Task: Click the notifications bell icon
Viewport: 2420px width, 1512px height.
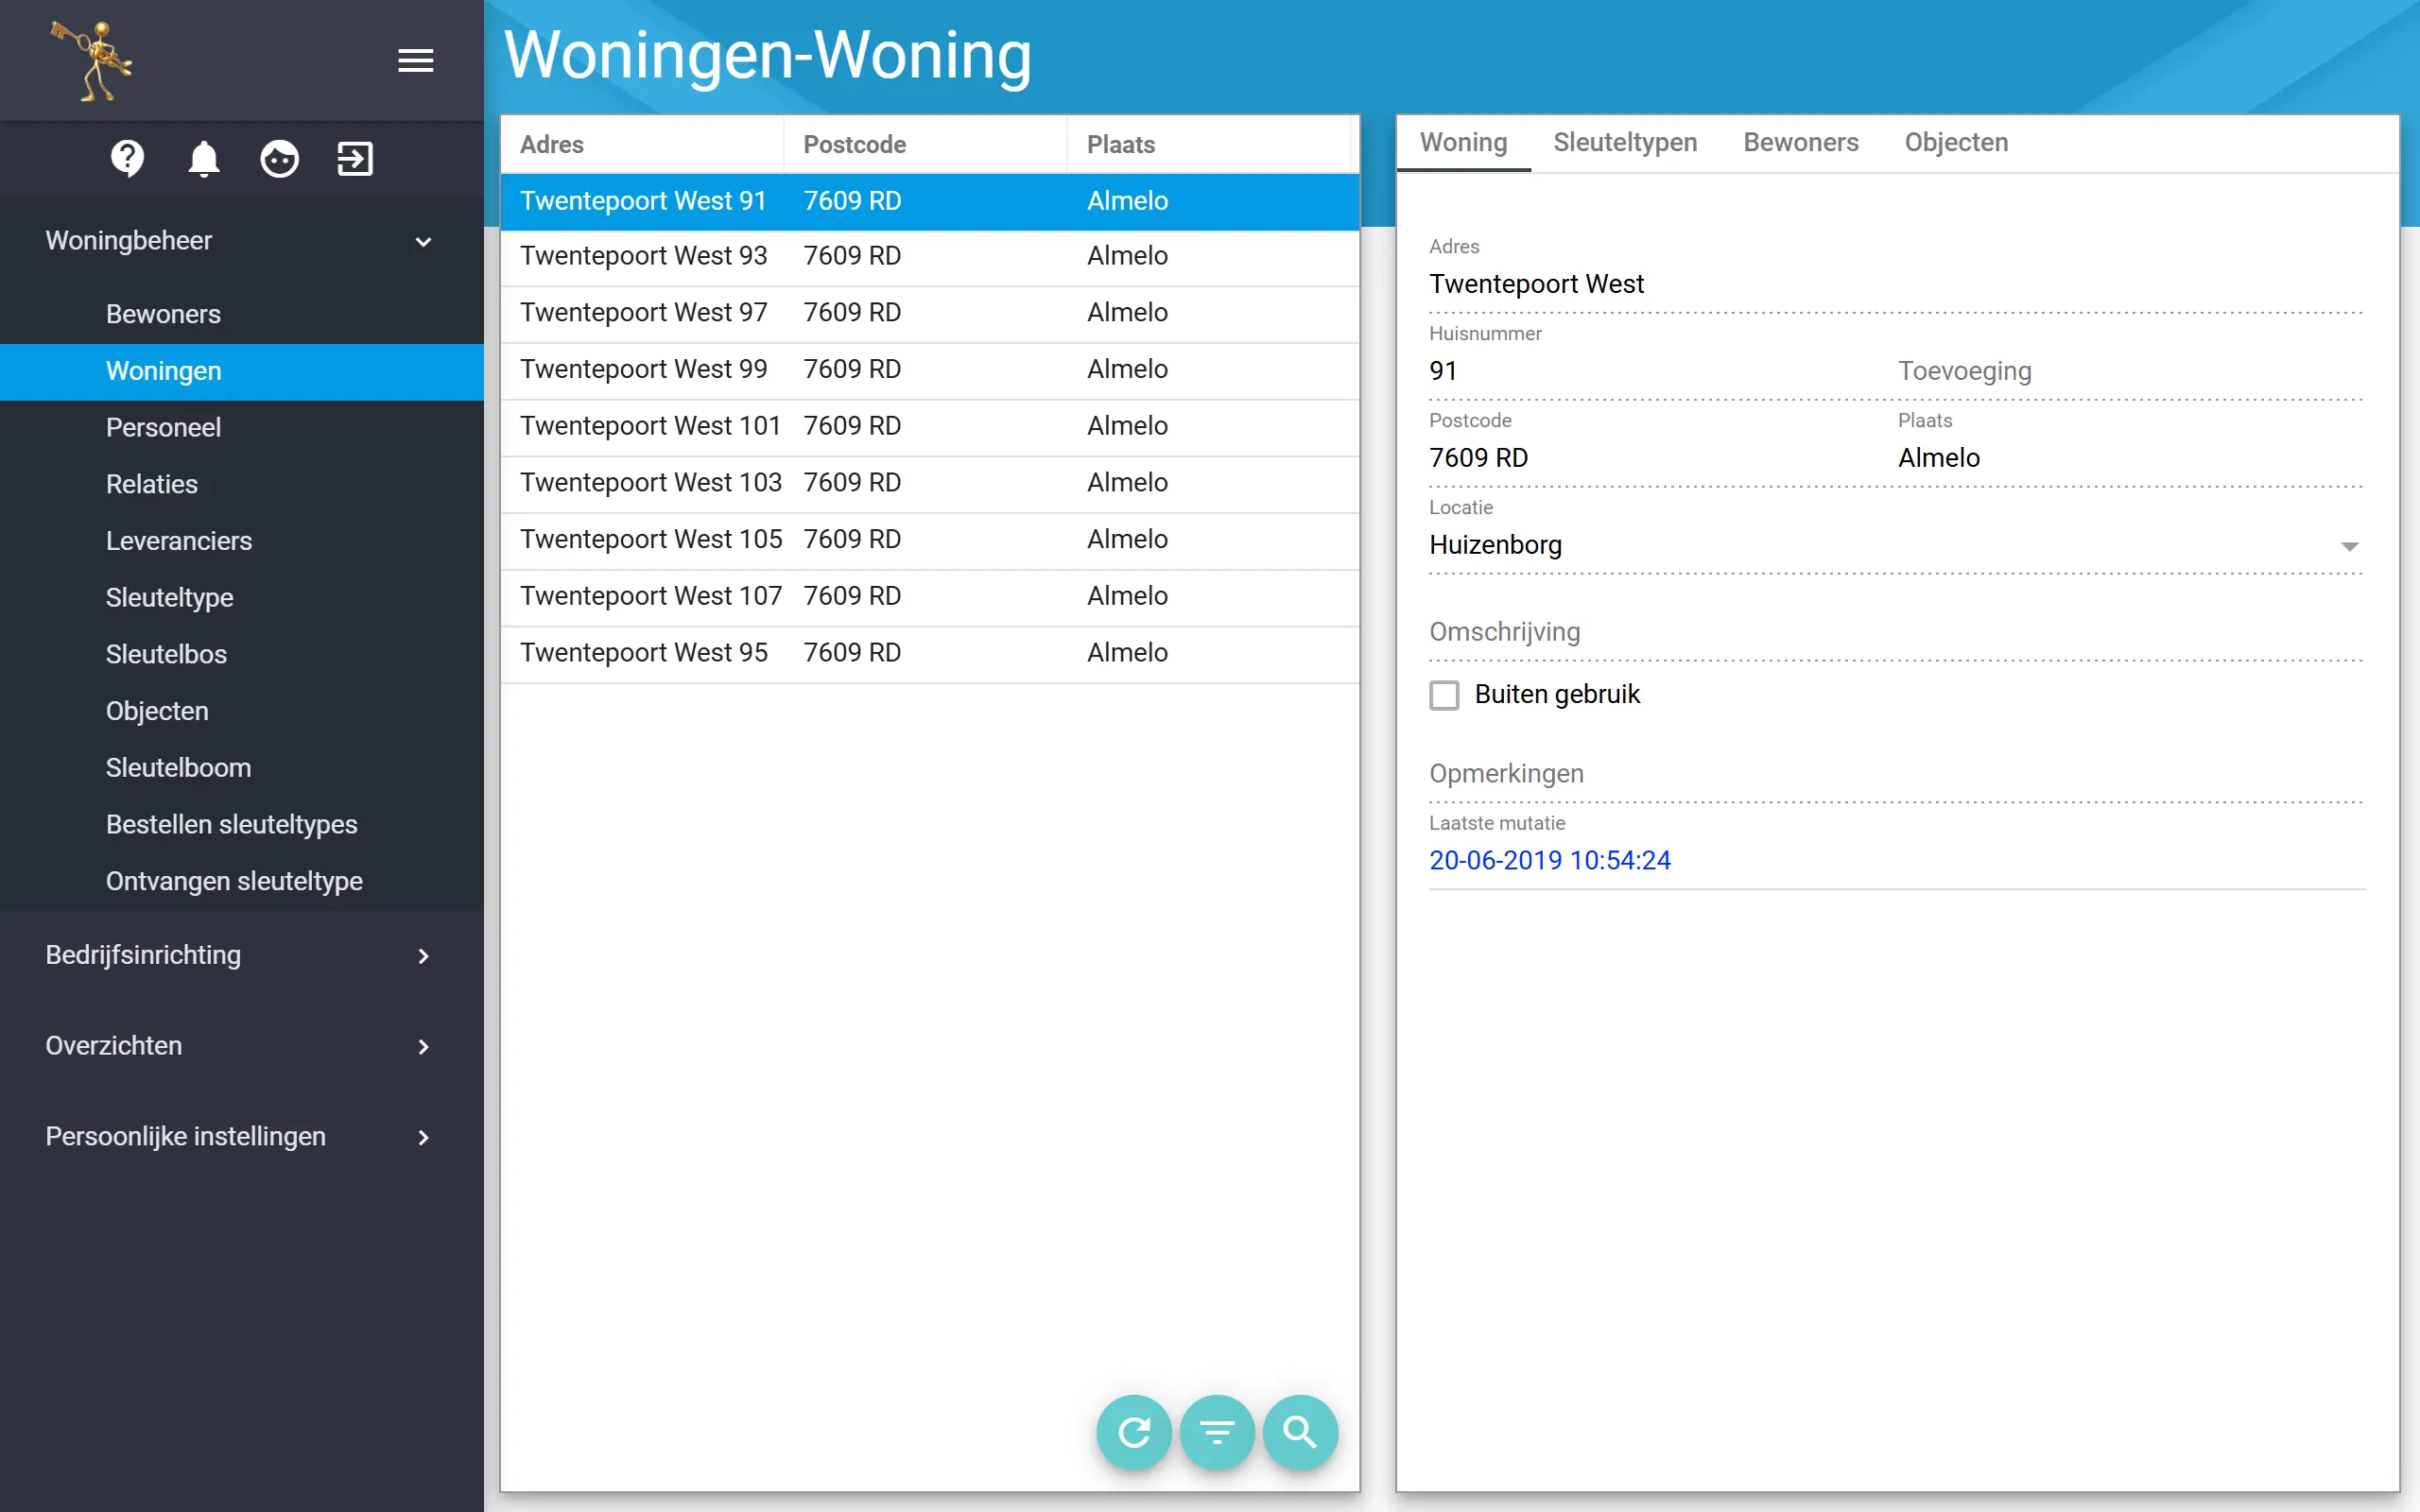Action: coord(204,158)
